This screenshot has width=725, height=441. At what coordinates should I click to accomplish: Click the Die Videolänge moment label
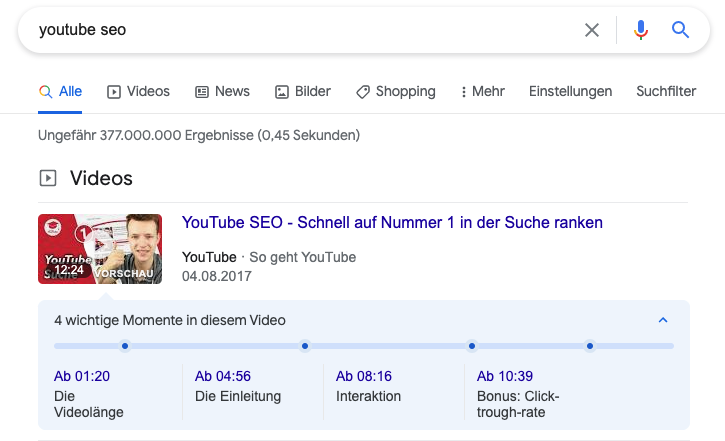[89, 404]
